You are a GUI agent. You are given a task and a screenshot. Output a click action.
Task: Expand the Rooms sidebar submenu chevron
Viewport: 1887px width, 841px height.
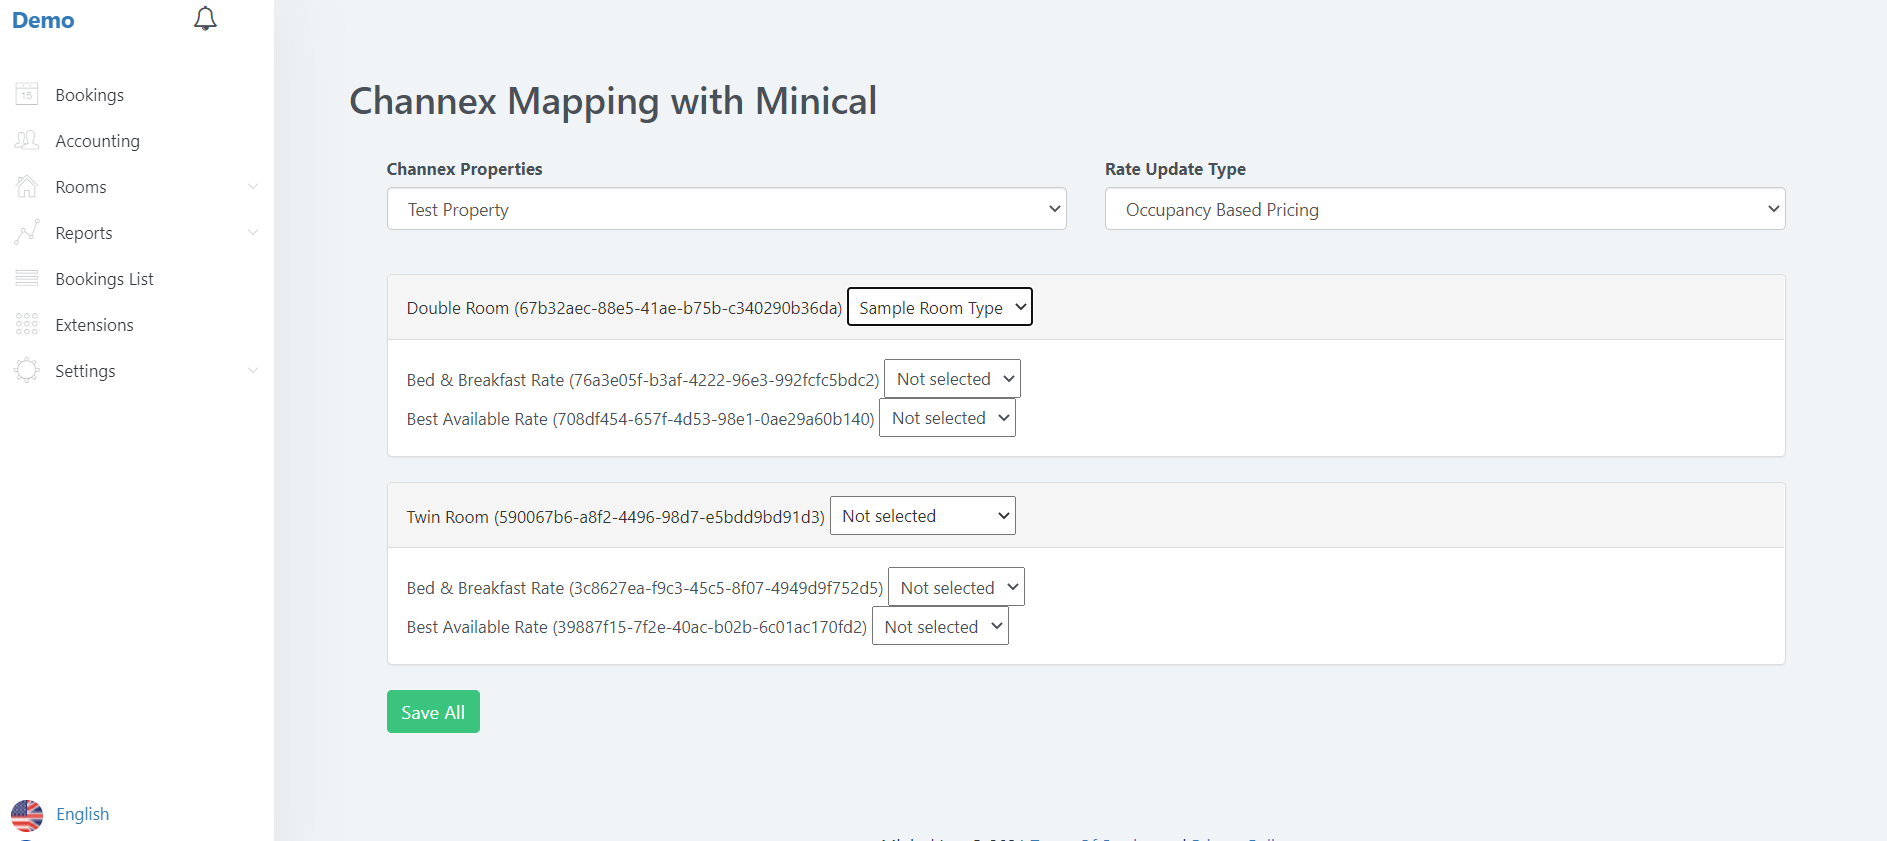coord(253,187)
